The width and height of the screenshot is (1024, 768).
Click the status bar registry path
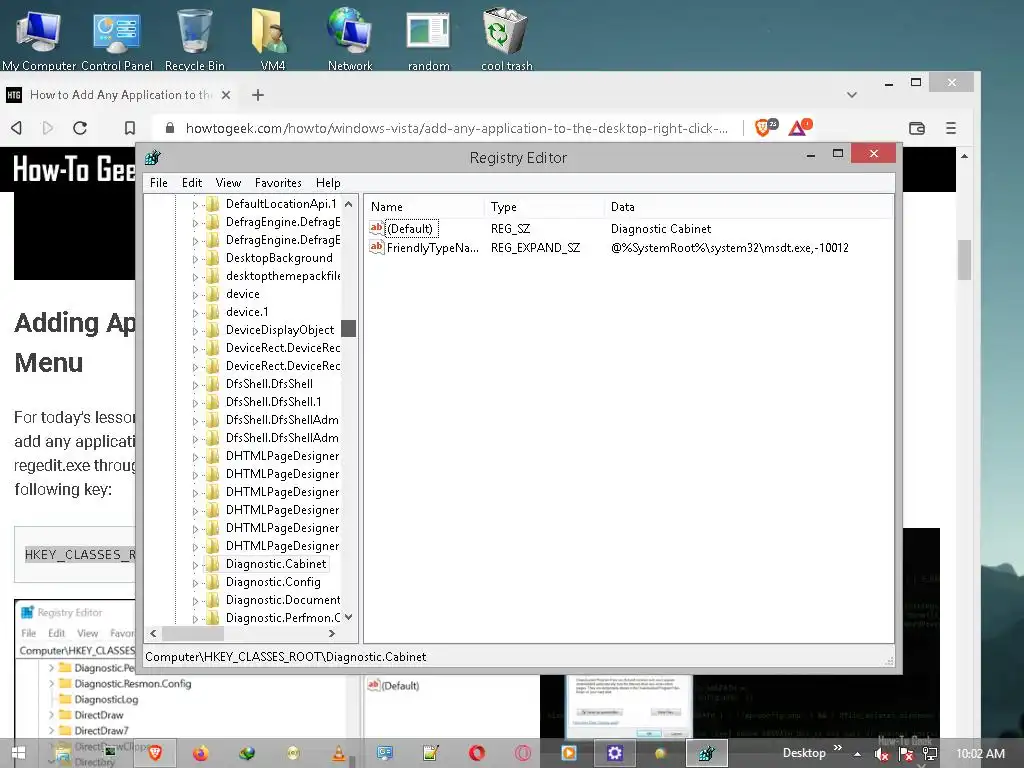pyautogui.click(x=285, y=657)
